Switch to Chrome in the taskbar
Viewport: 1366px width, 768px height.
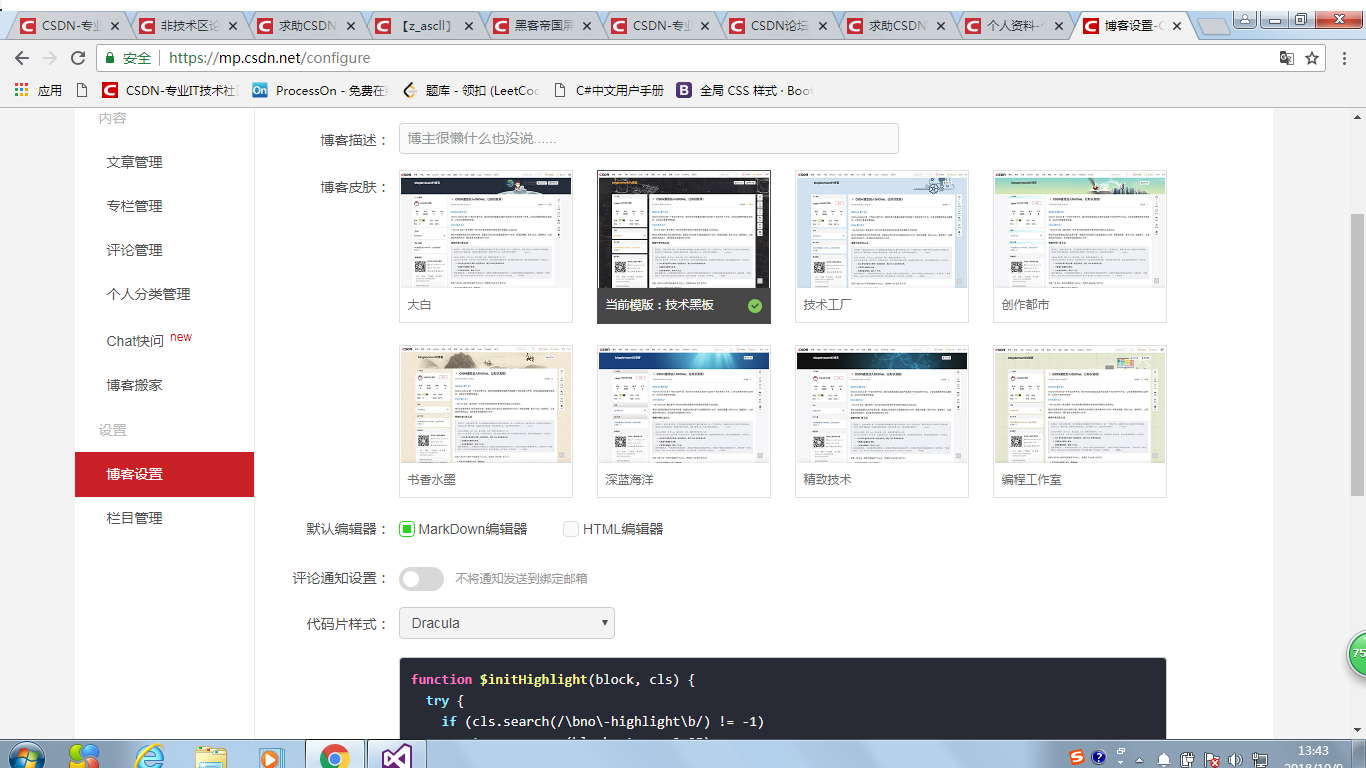tap(334, 757)
